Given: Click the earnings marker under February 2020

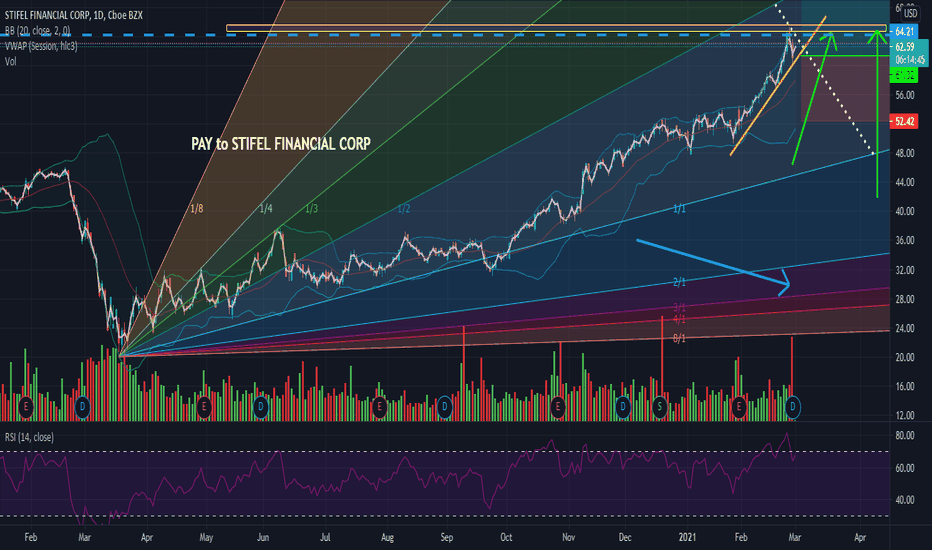Looking at the screenshot, I should 26,407.
